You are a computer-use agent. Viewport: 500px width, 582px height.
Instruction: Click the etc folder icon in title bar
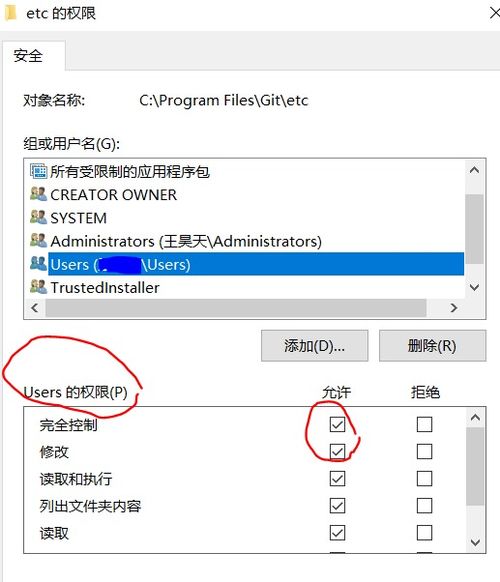click(10, 13)
